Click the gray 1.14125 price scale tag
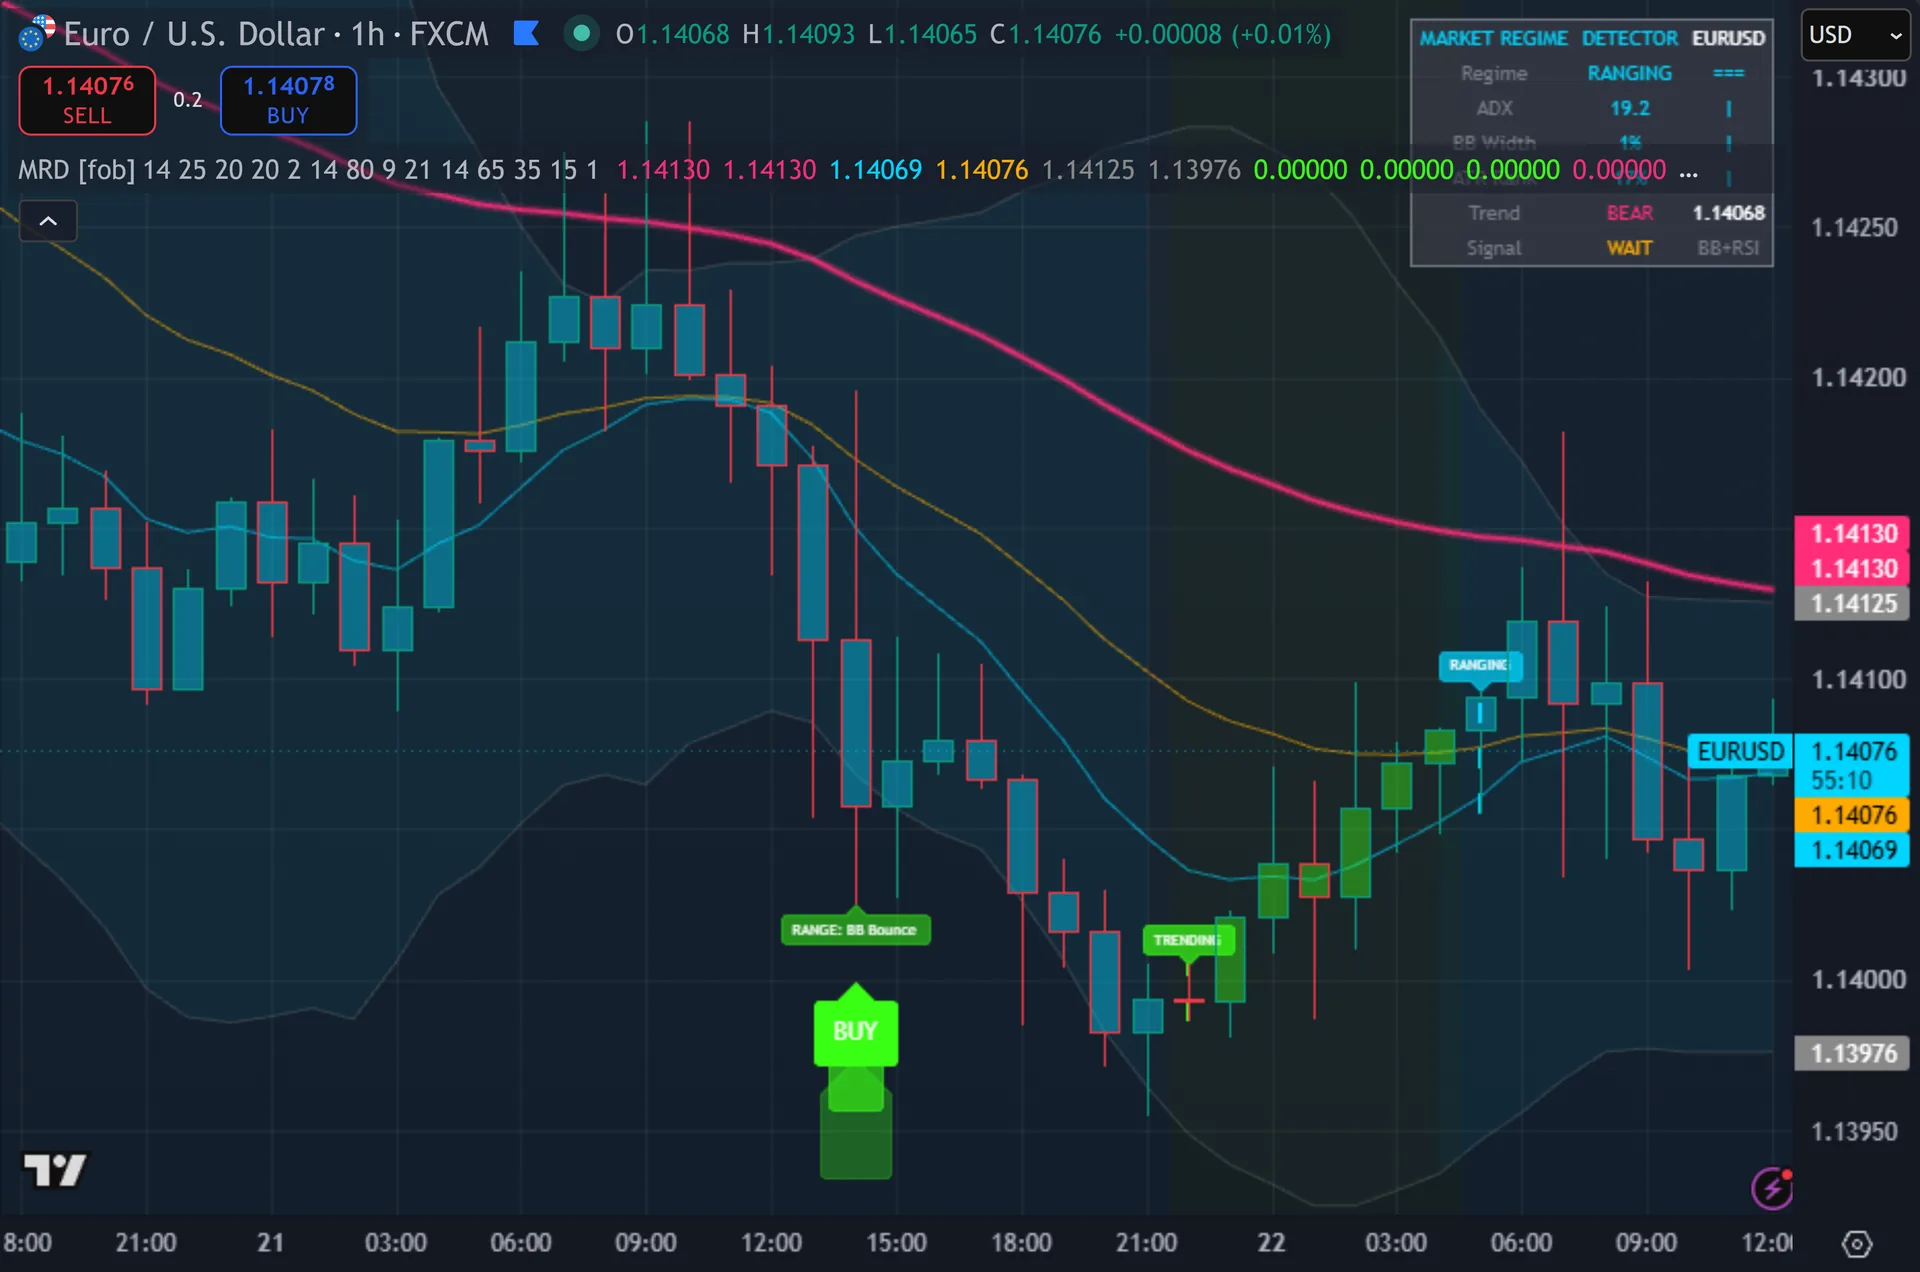The height and width of the screenshot is (1272, 1920). click(1852, 603)
